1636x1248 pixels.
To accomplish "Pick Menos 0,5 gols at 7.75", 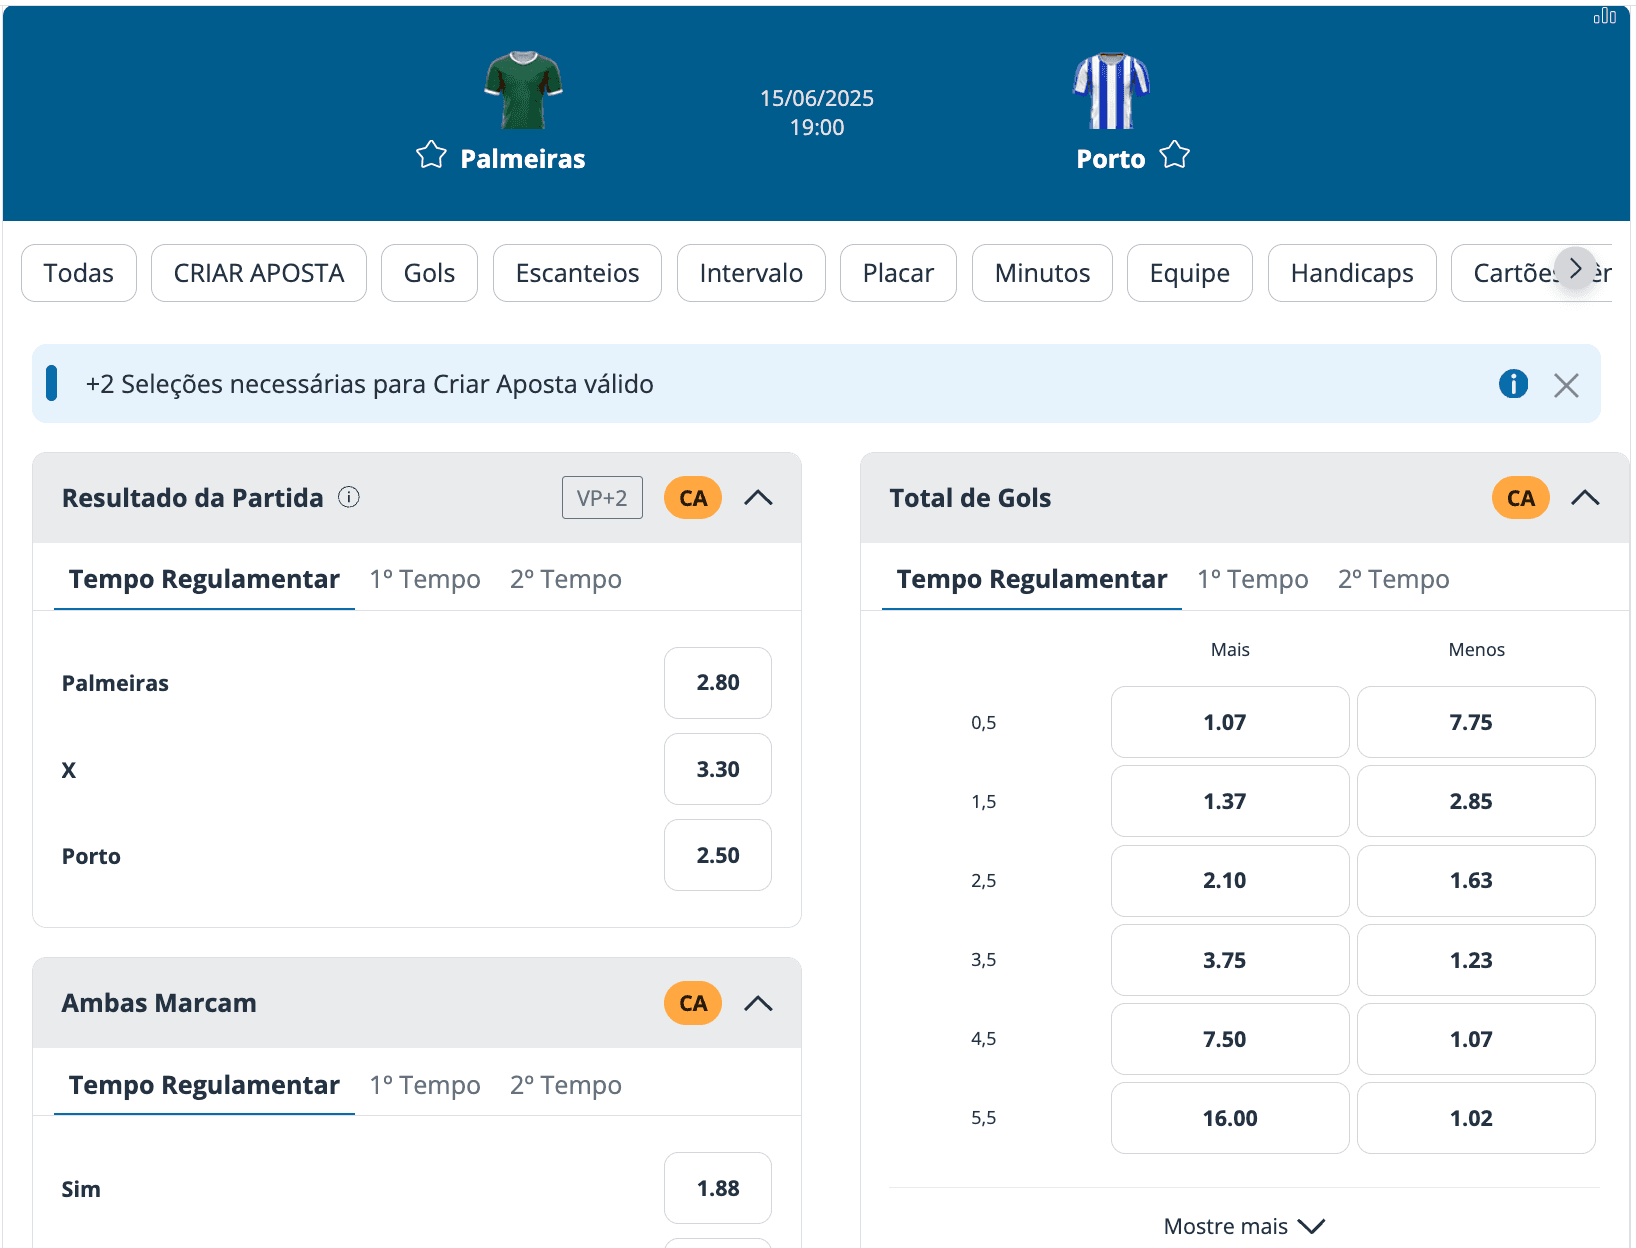I will tap(1476, 722).
